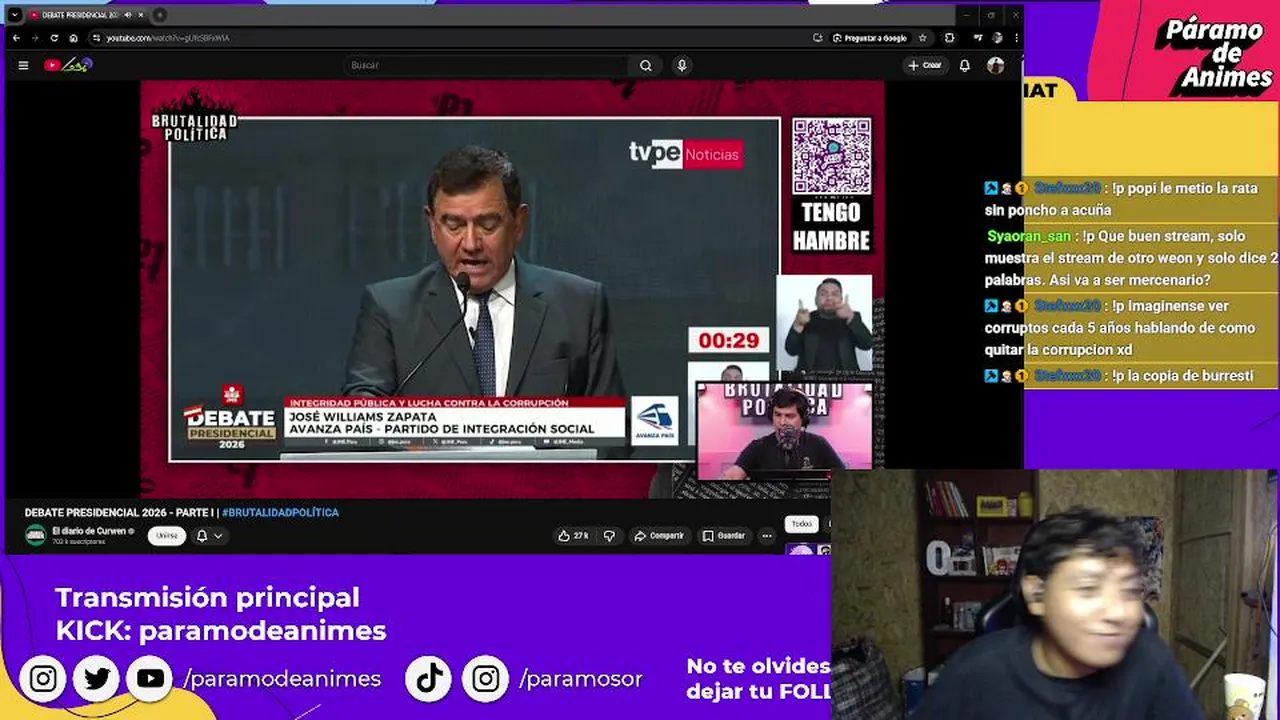Screen dimensions: 1280x720
Task: Expand the channel notification bell dropdown
Action: pos(208,536)
